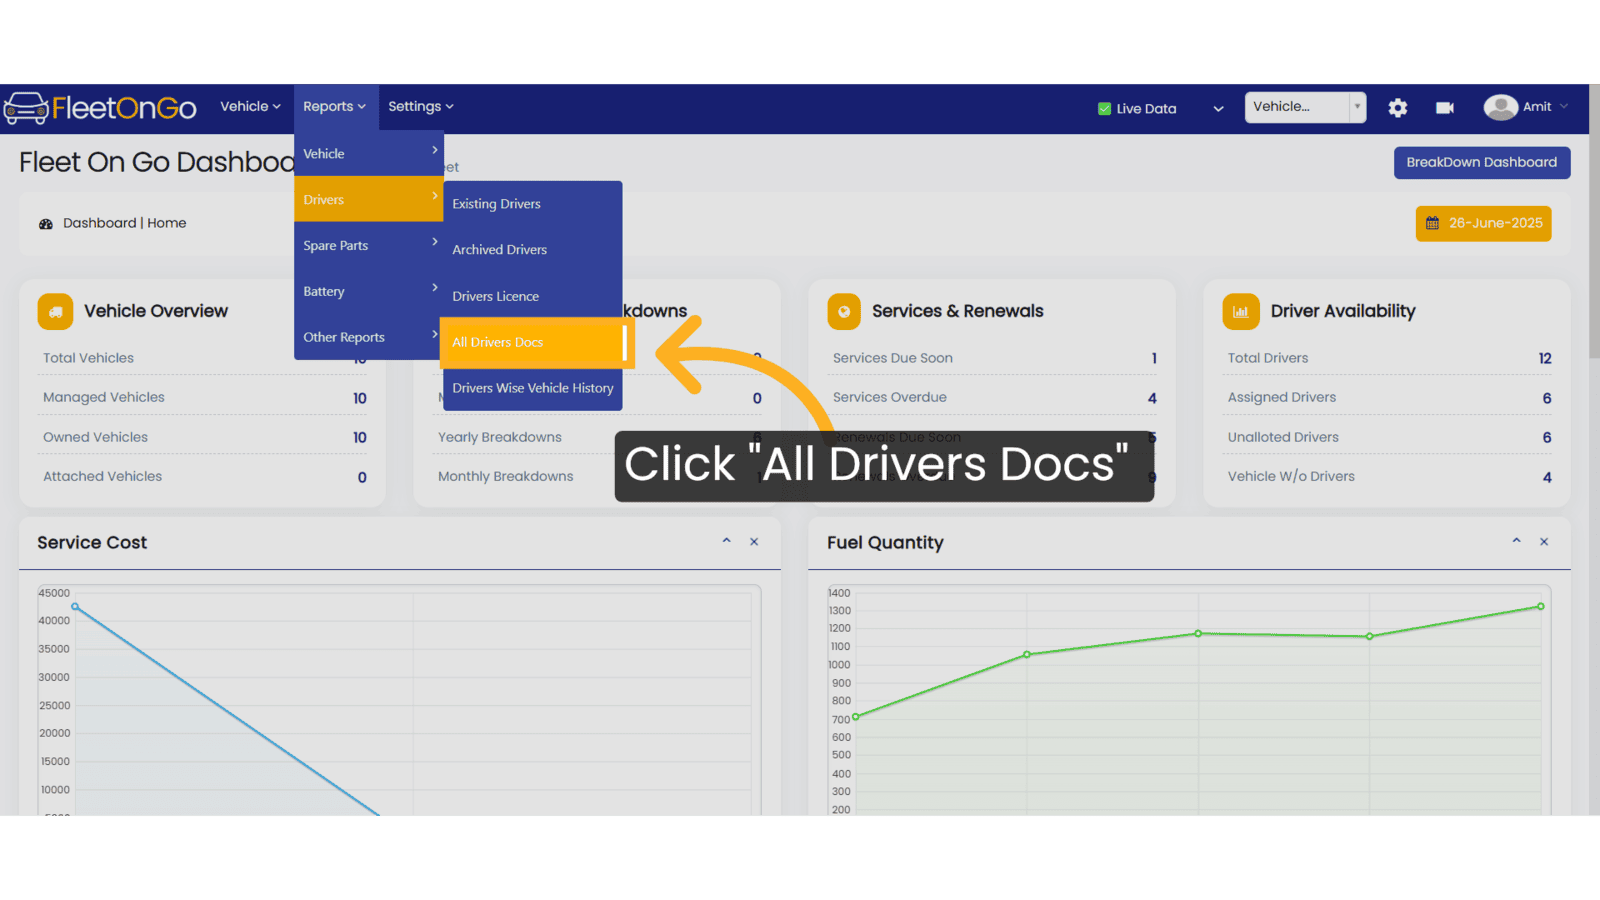
Task: Click the video camera icon
Action: [1445, 108]
